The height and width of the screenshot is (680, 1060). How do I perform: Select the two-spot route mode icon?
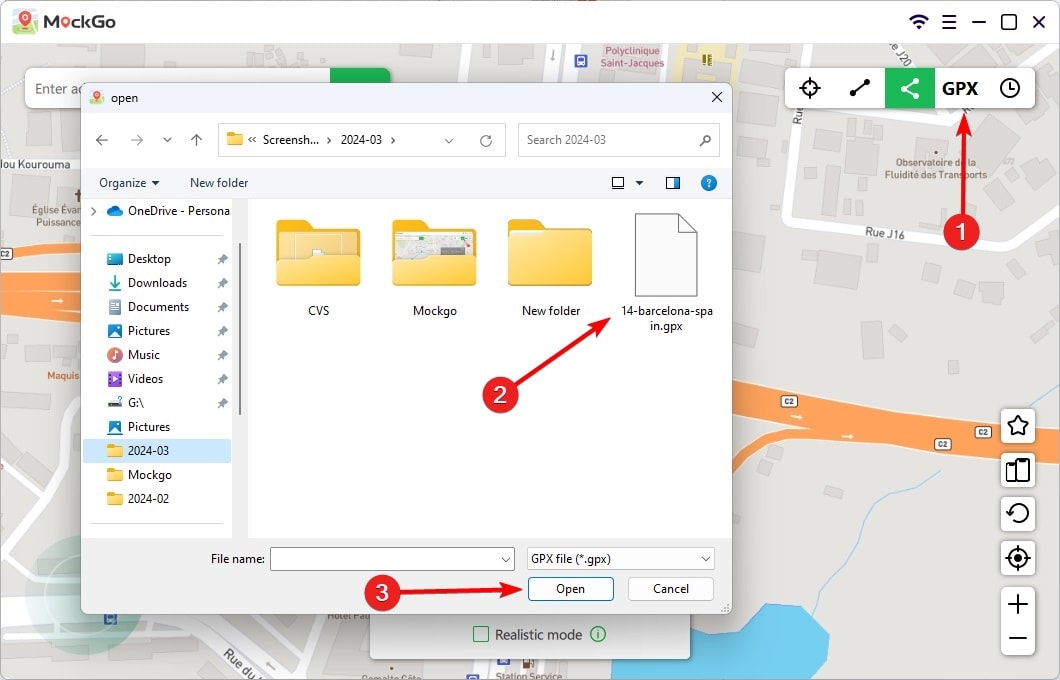point(859,88)
